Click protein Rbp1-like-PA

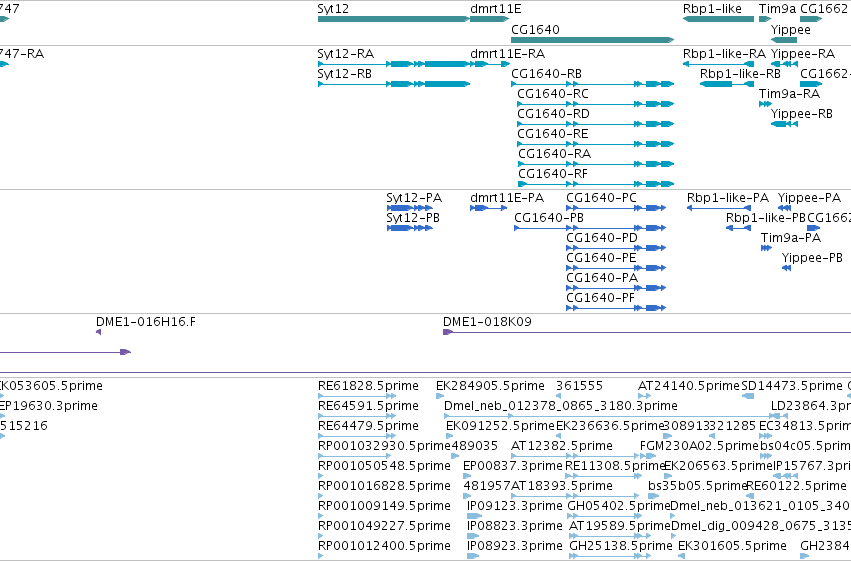719,208
